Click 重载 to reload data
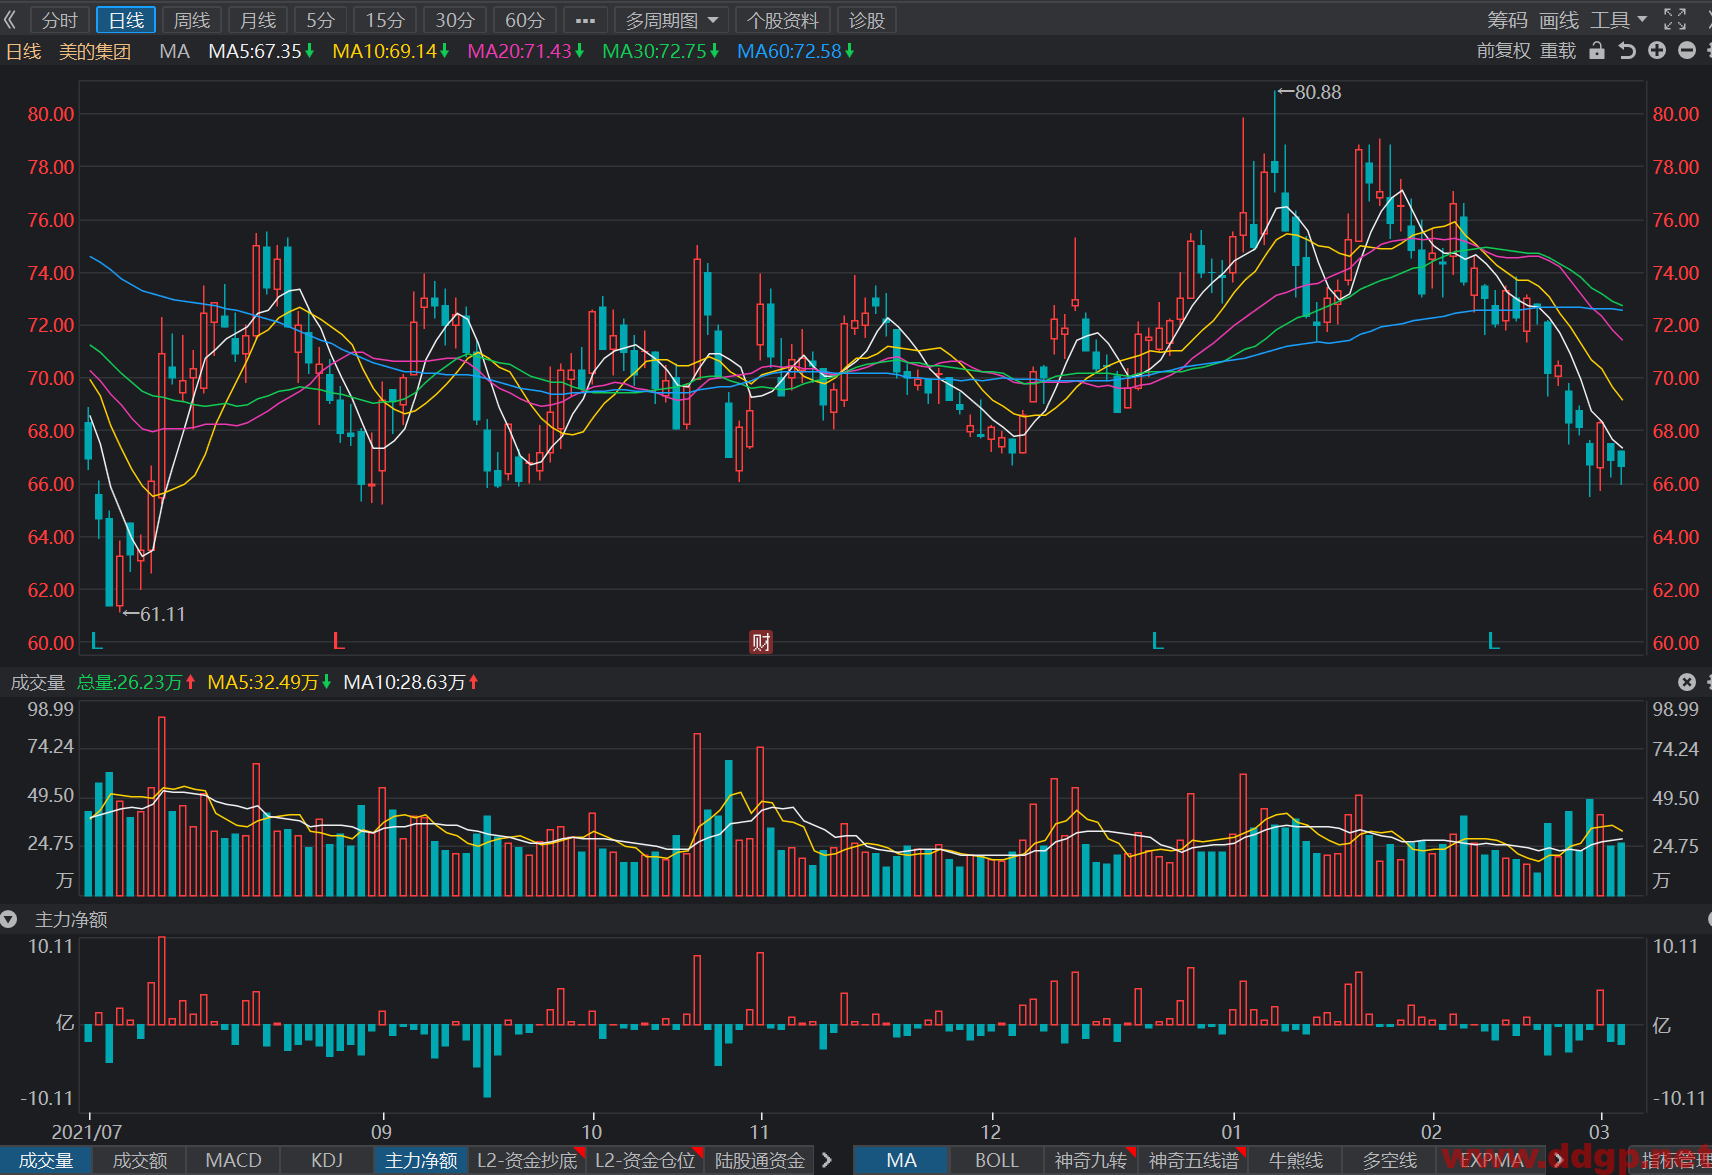Screen dimensions: 1712x1175 coord(1558,51)
